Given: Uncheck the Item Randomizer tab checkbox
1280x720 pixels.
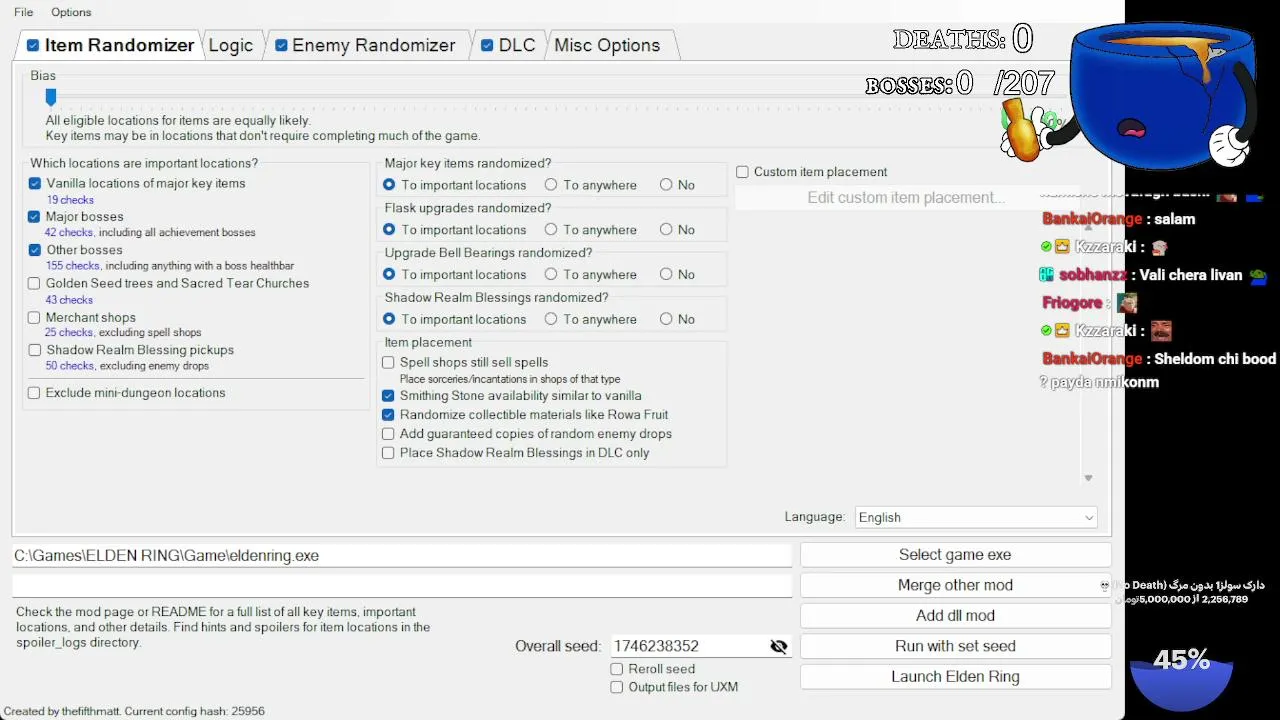Looking at the screenshot, I should tap(33, 45).
